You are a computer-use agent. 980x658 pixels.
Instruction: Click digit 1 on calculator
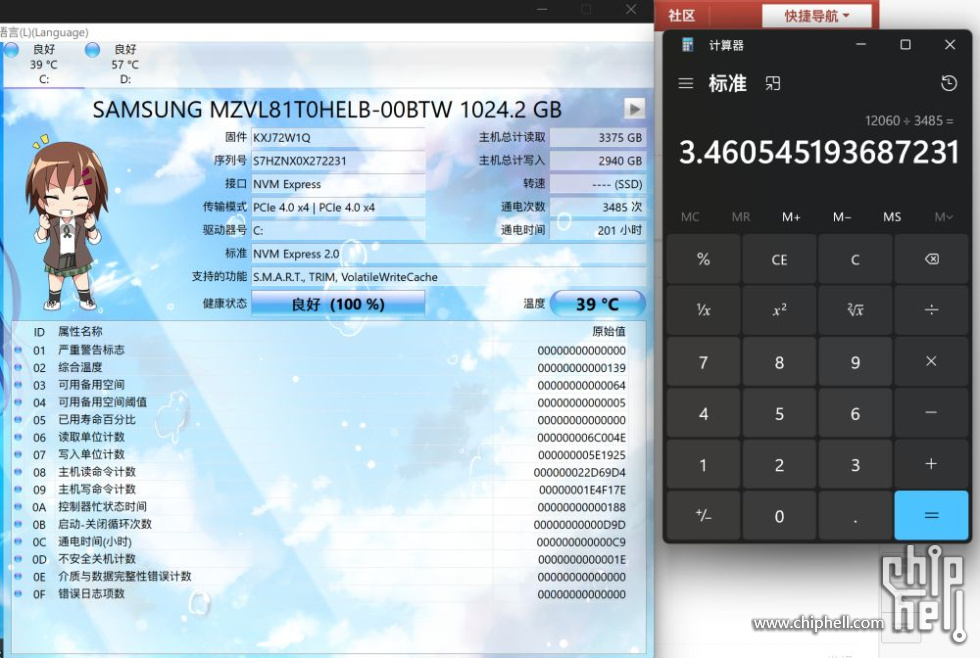pyautogui.click(x=704, y=464)
